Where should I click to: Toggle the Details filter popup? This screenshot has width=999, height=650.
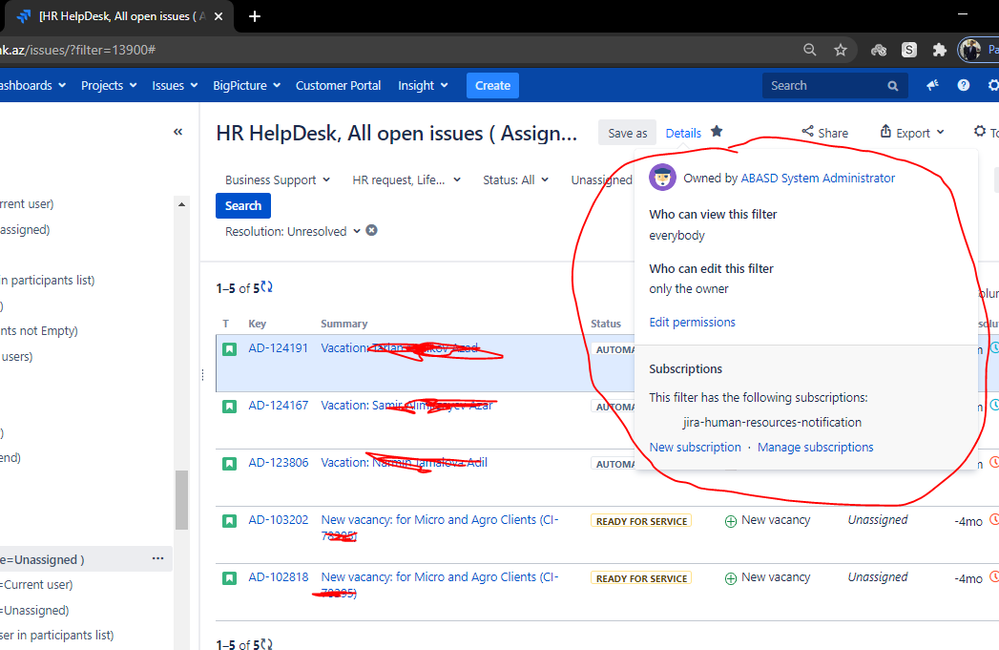pos(683,133)
